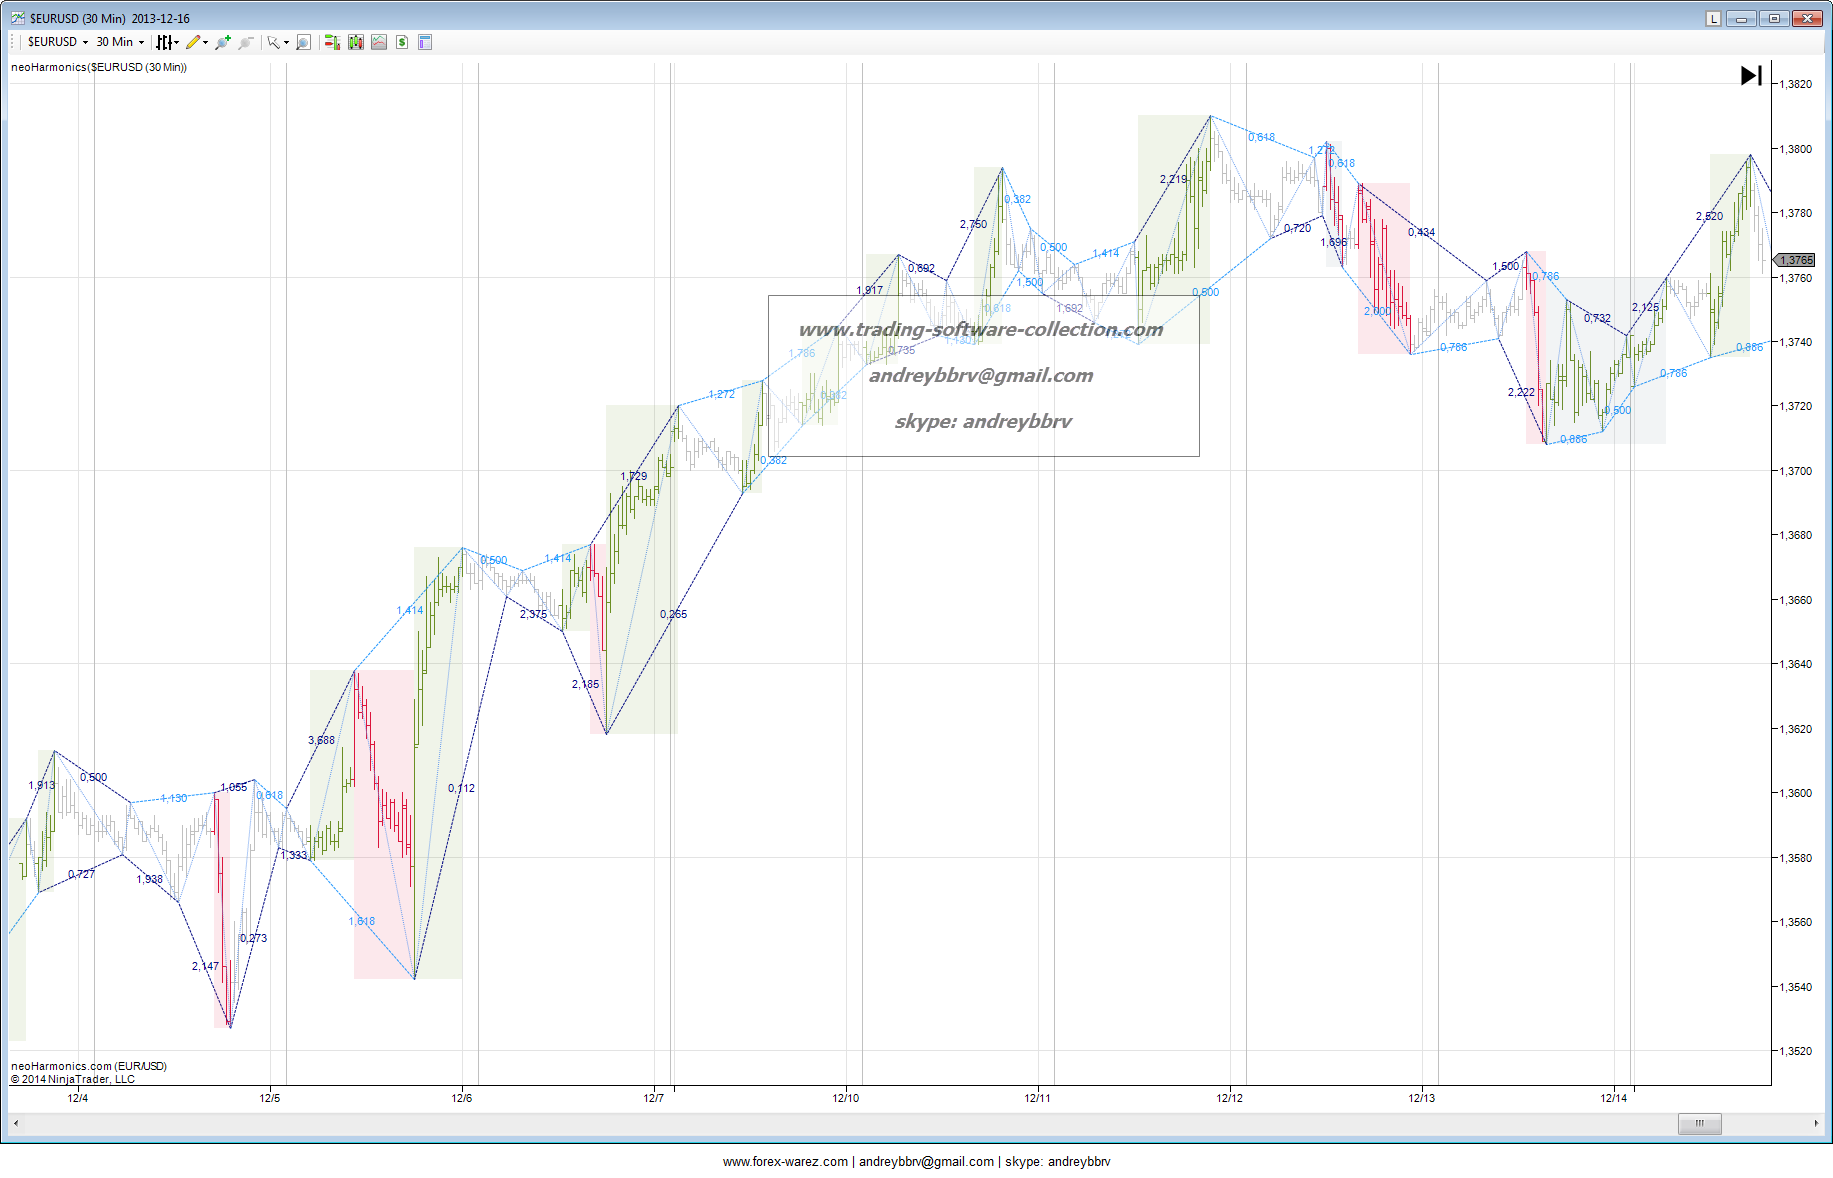Viewport: 1833px width, 1178px height.
Task: Open the strategies dollar-sign icon
Action: coord(402,42)
